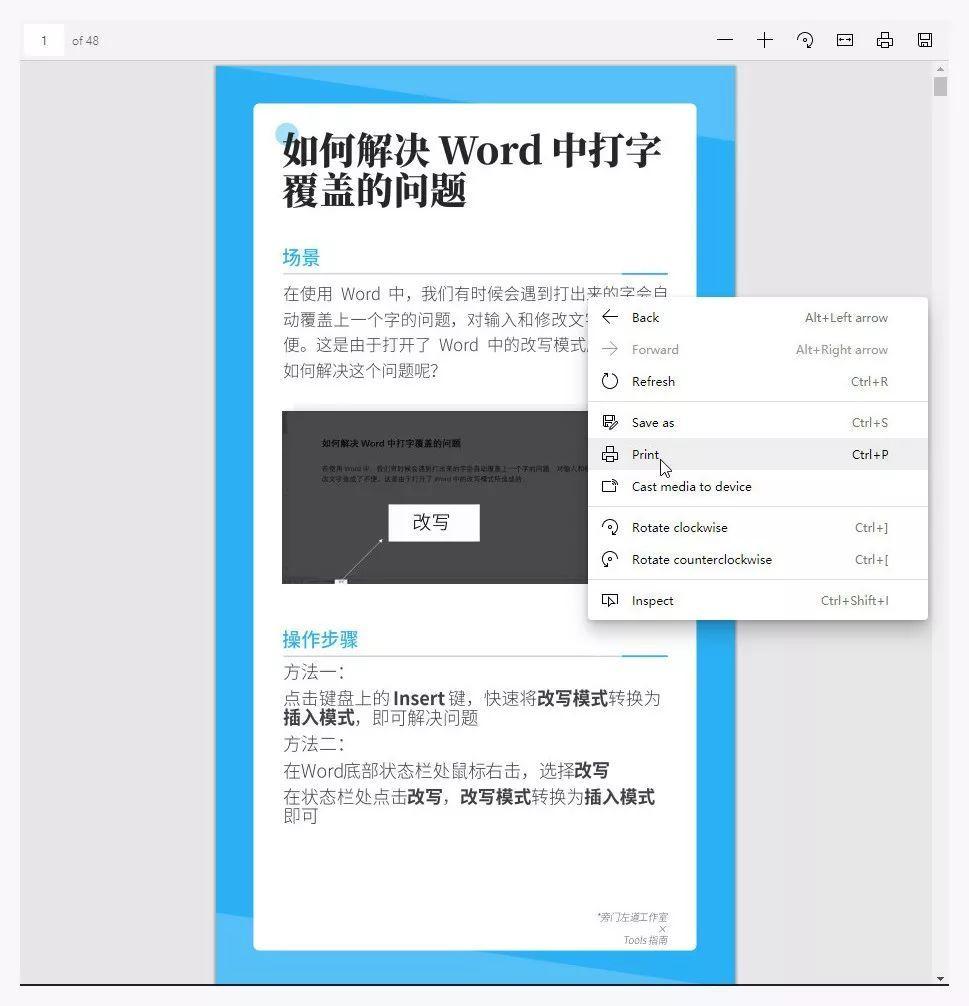Click the rotate clockwise icon in the menu
The height and width of the screenshot is (1006, 969).
pos(610,527)
